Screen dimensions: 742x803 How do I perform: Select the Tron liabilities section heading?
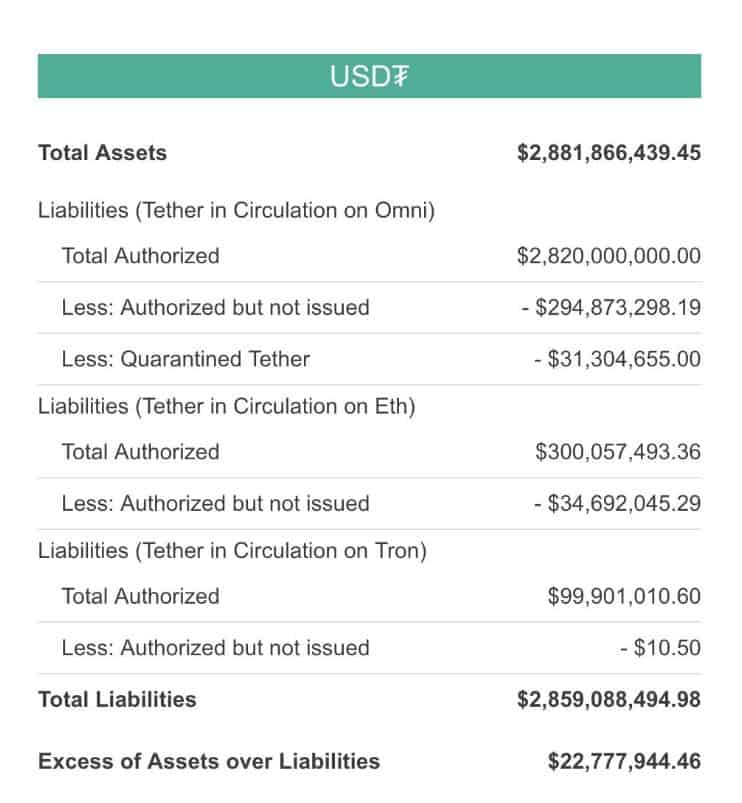232,551
